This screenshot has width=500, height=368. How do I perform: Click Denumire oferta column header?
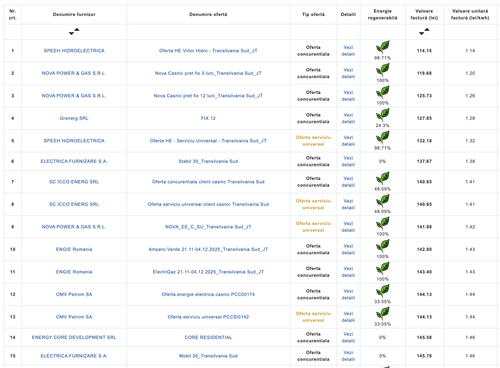click(x=208, y=14)
